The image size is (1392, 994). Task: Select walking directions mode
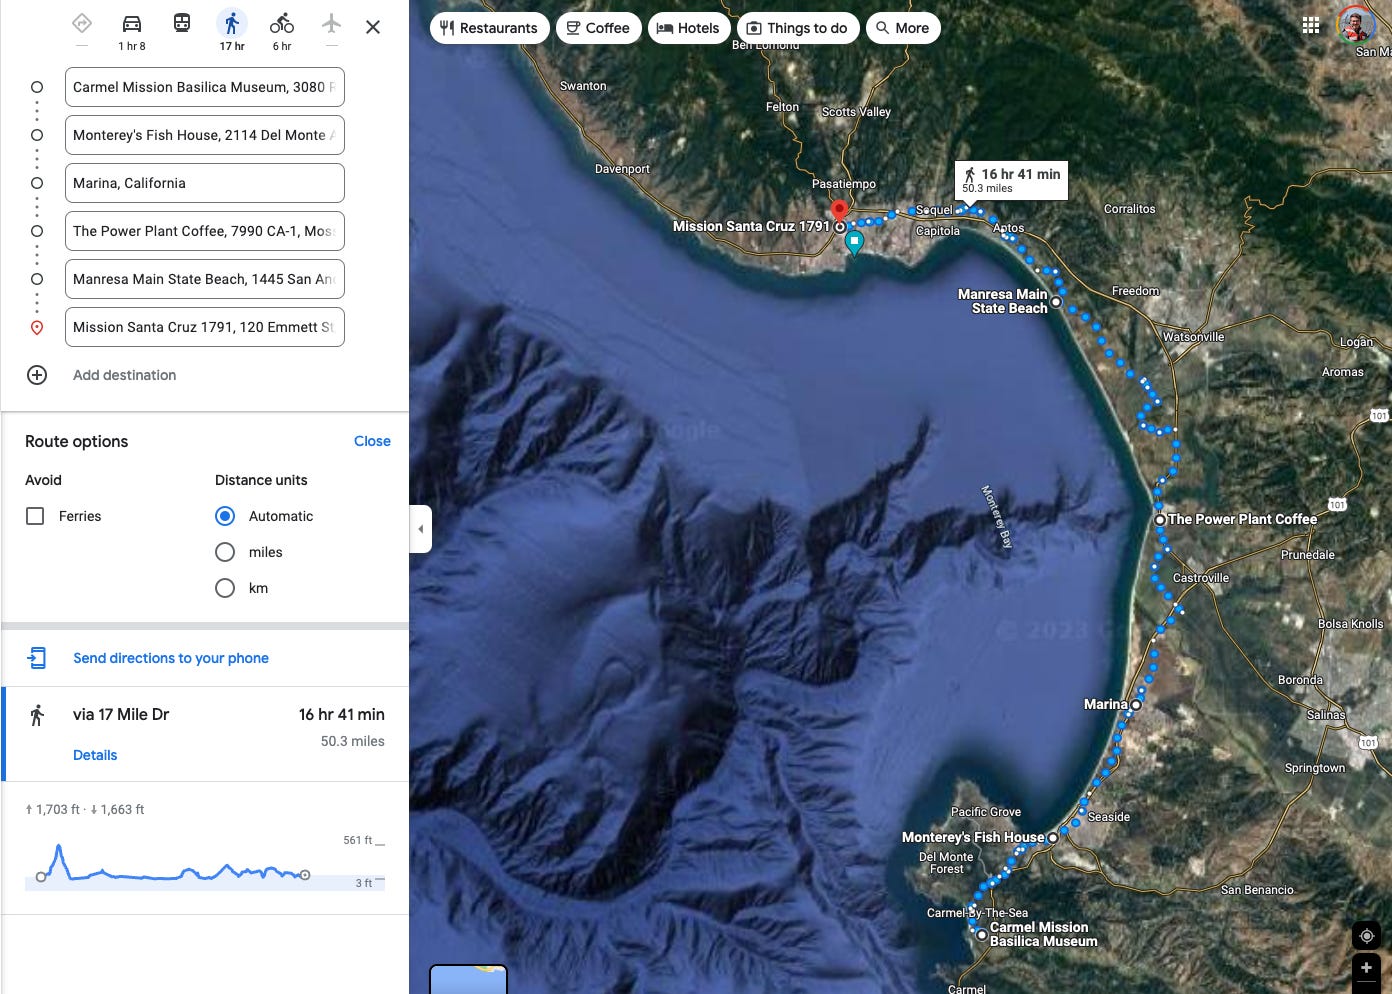(232, 24)
